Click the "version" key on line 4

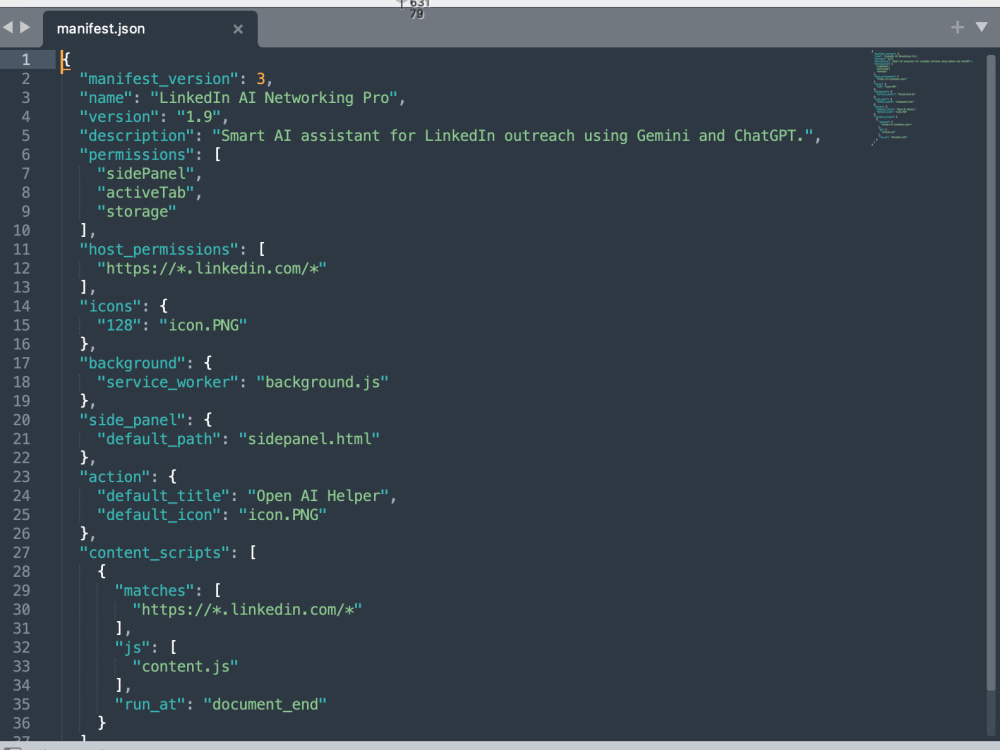tap(119, 117)
